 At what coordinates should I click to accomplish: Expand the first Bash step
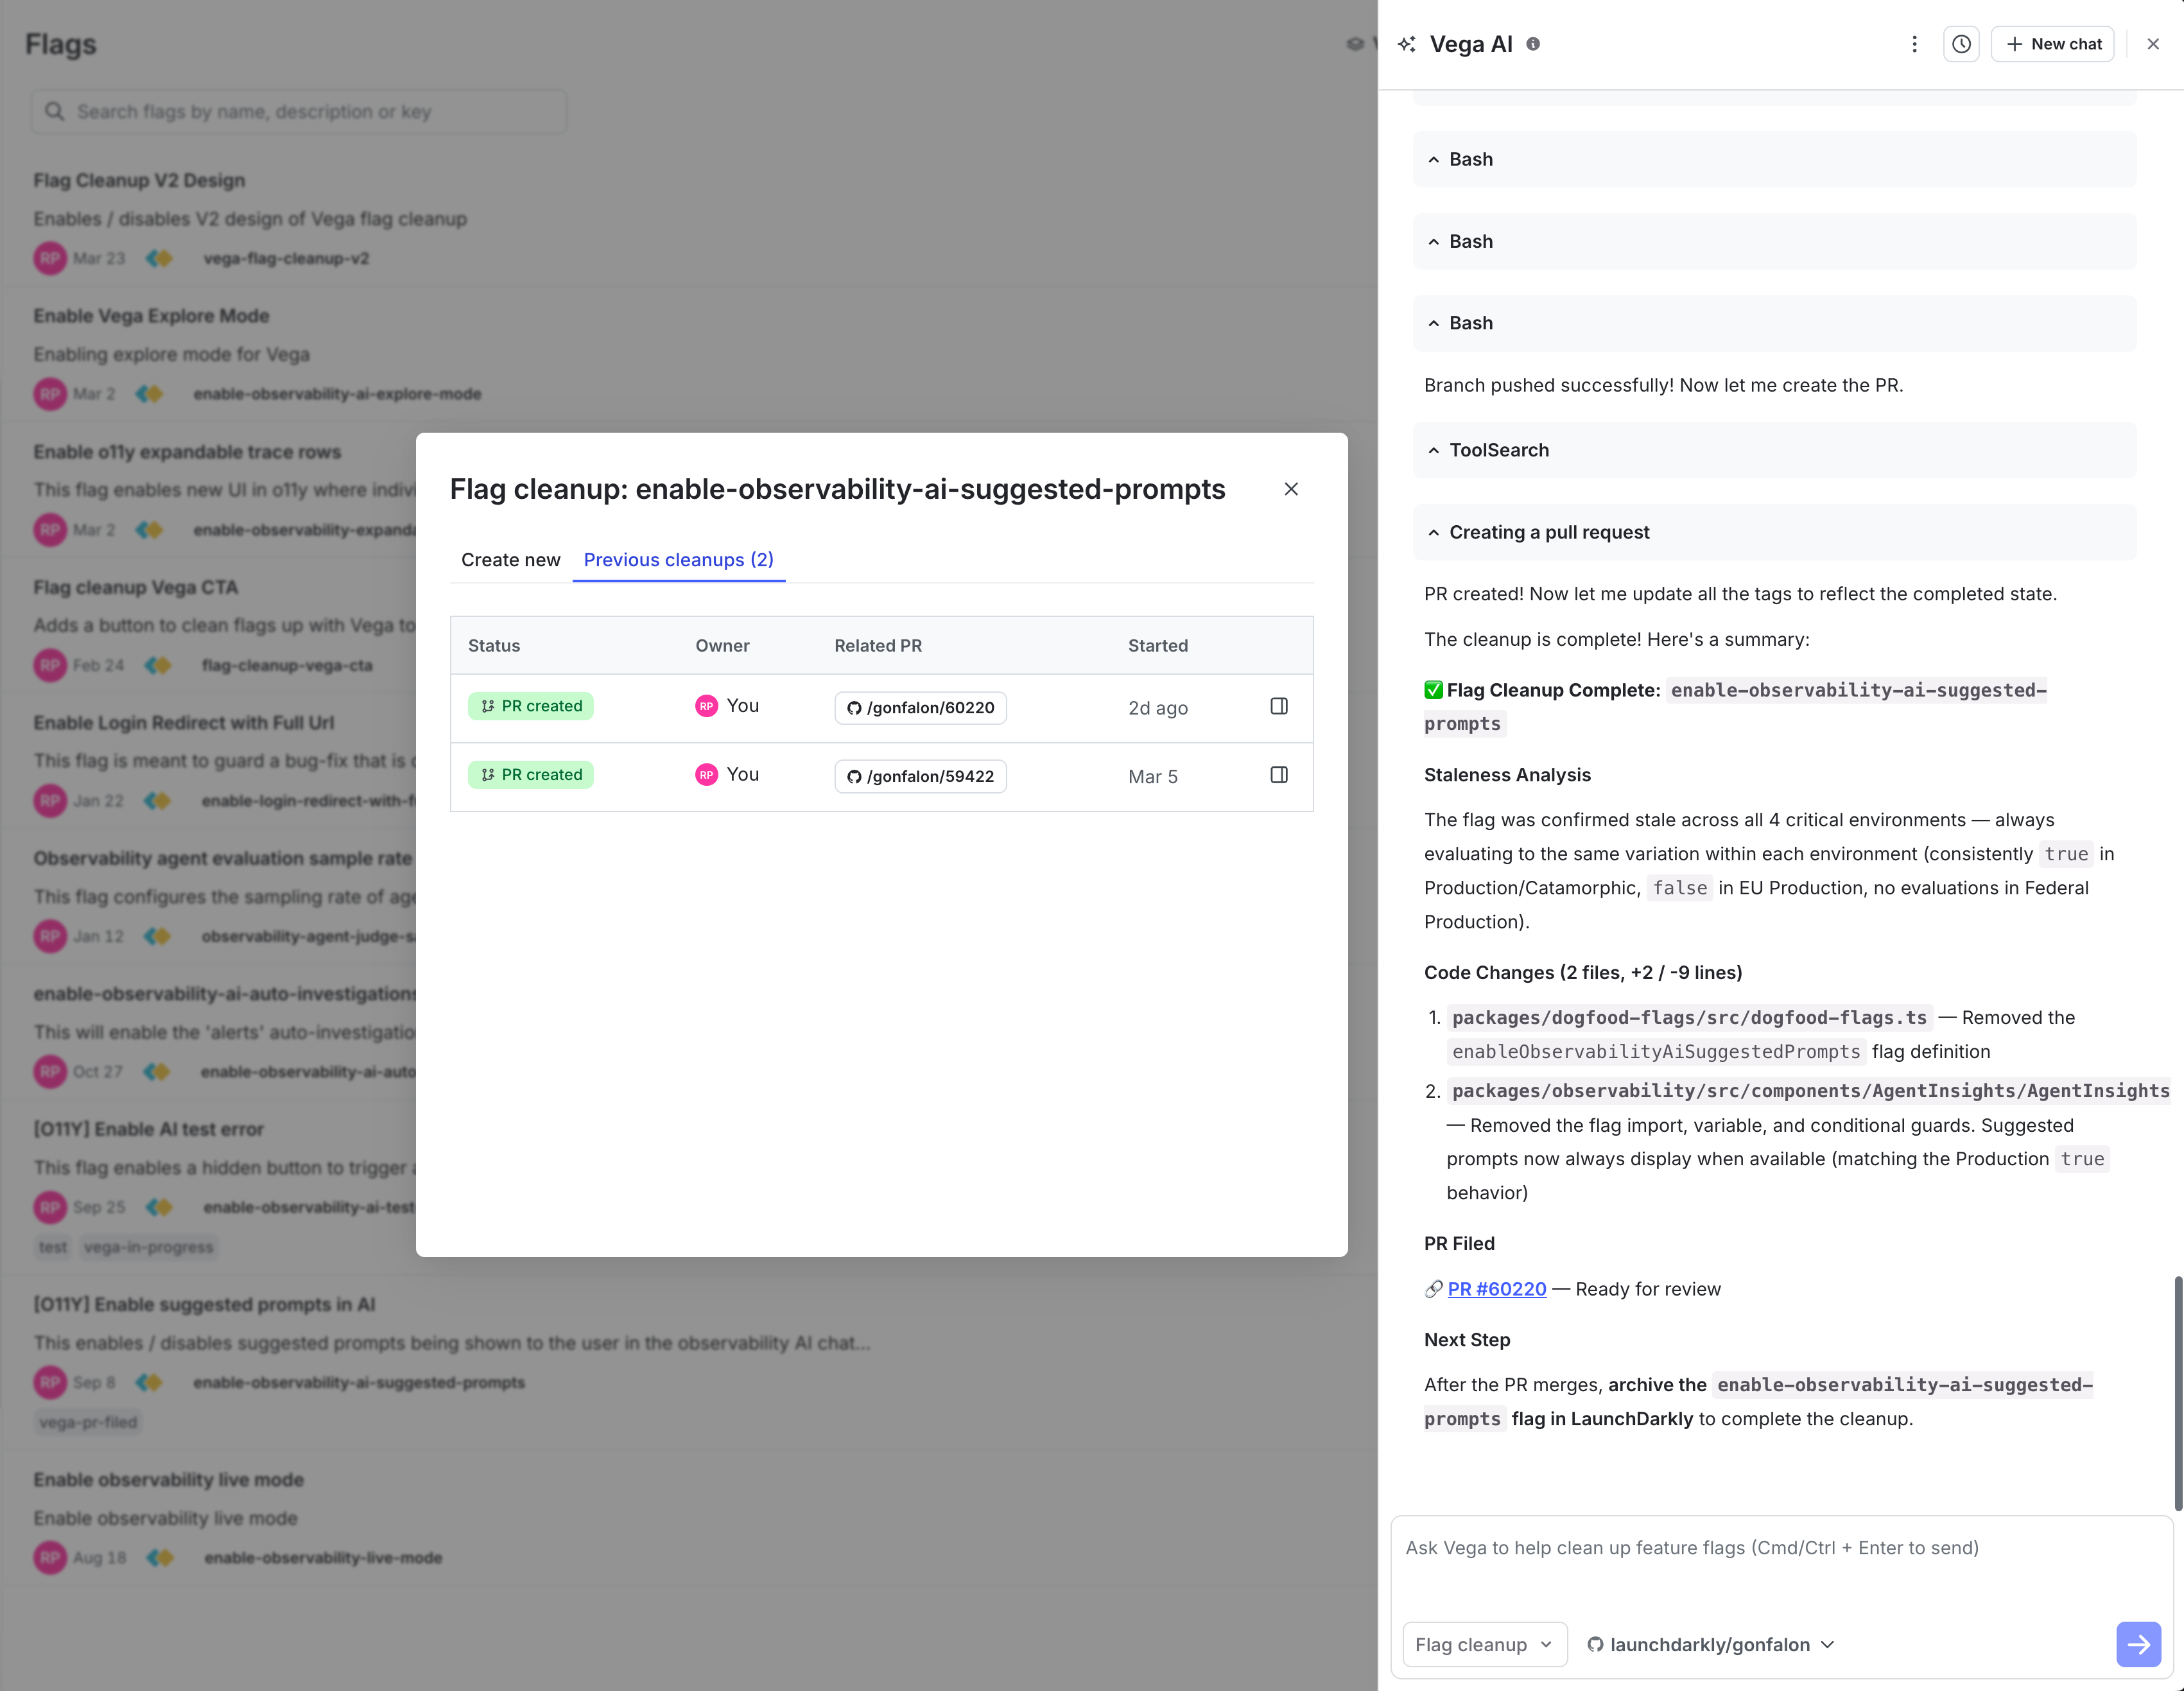[x=1470, y=159]
